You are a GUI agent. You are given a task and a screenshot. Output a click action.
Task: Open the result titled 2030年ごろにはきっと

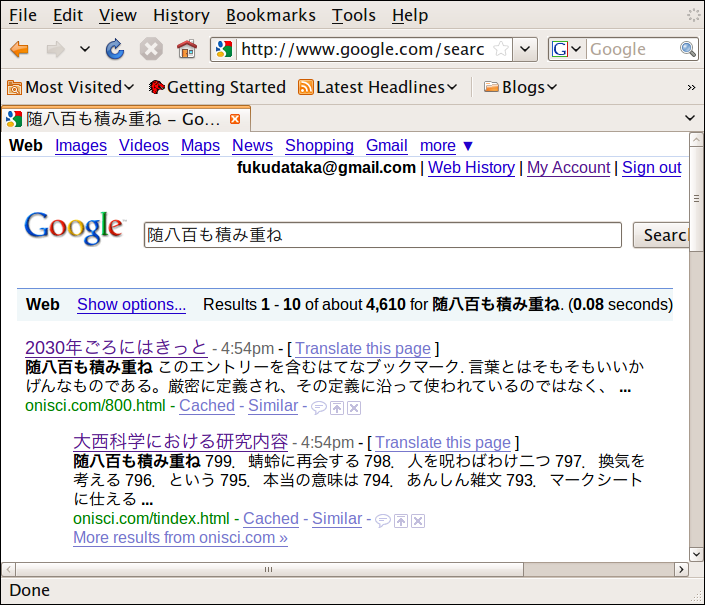pos(116,348)
